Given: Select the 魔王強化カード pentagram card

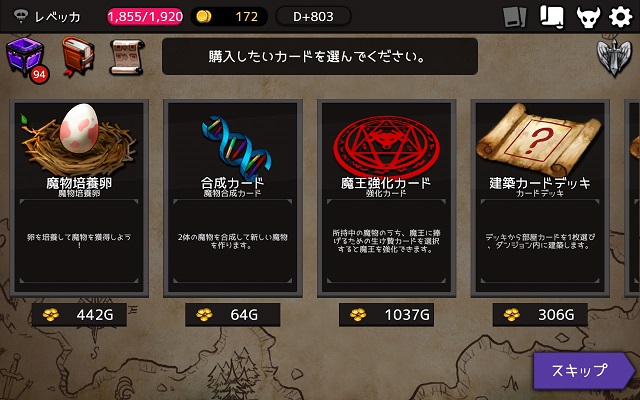Looking at the screenshot, I should (x=387, y=198).
